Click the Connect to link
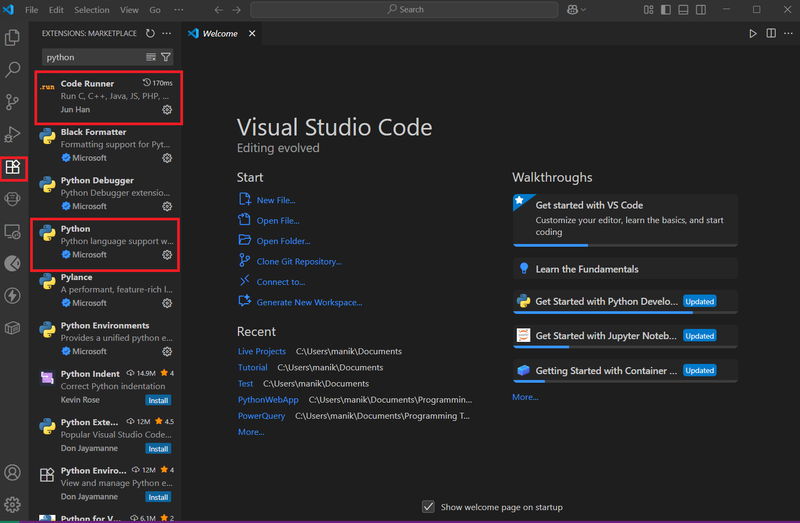 pyautogui.click(x=281, y=282)
